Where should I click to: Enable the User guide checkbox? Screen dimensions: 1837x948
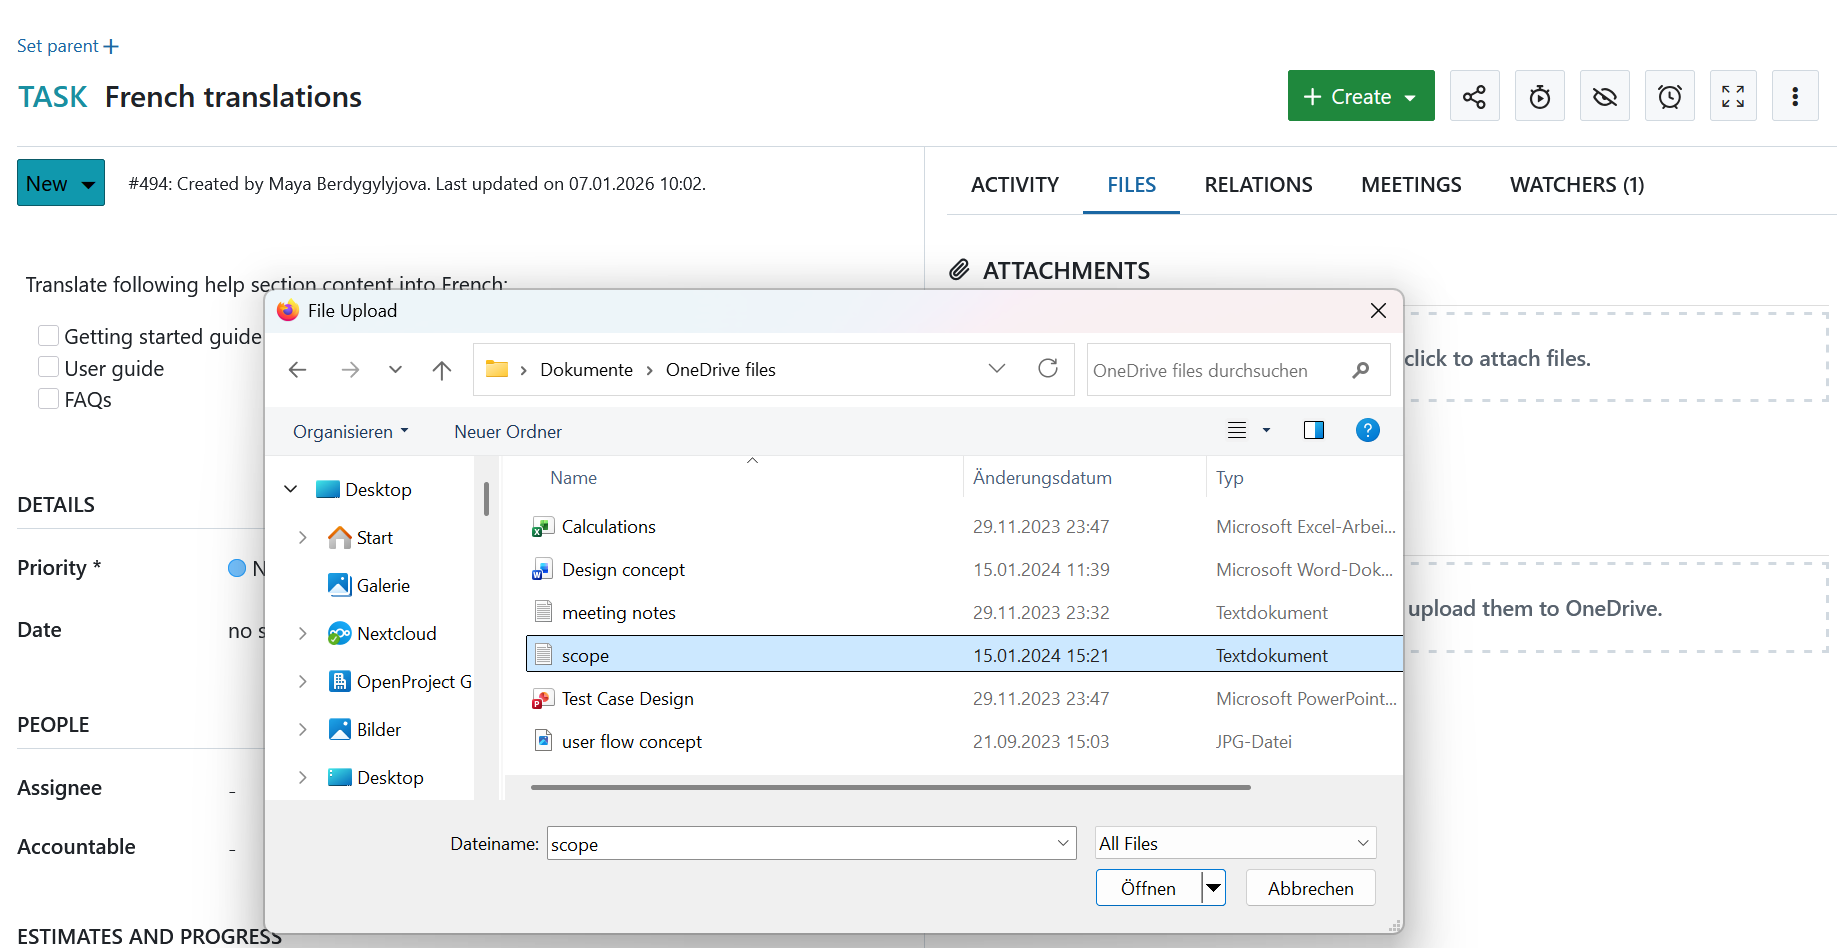coord(47,367)
